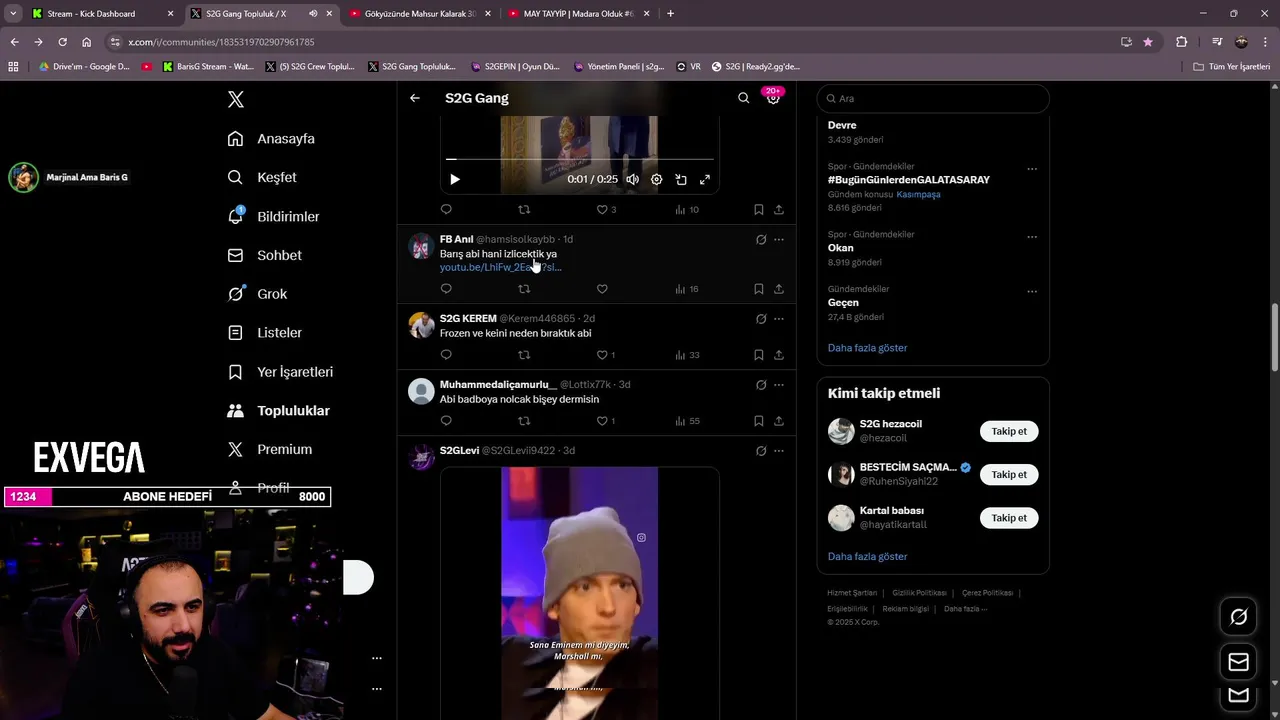Open more options on S2GLevi's post
This screenshot has height=720, width=1280.
(779, 451)
